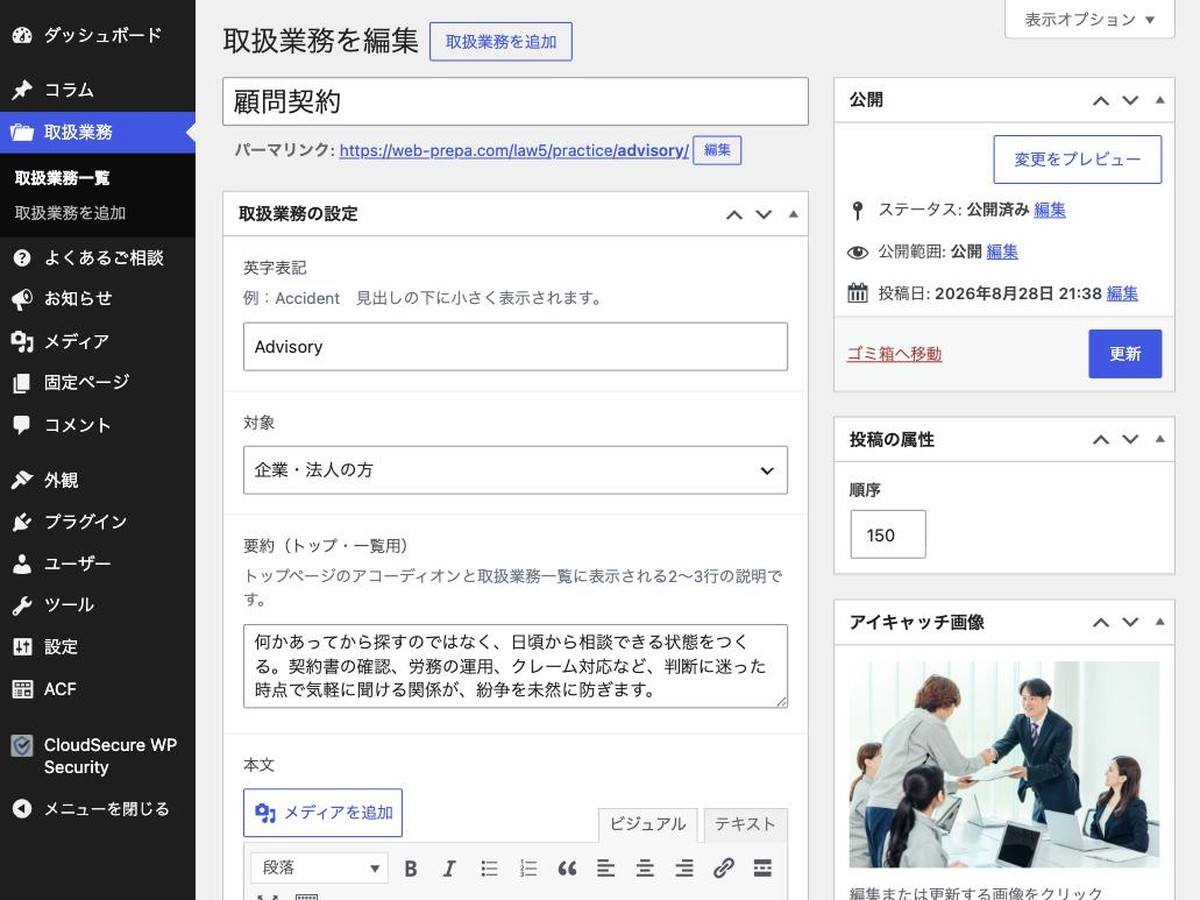The image size is (1200, 900).
Task: Open 取扱業務を追加 submenu link
Action: coord(70,213)
